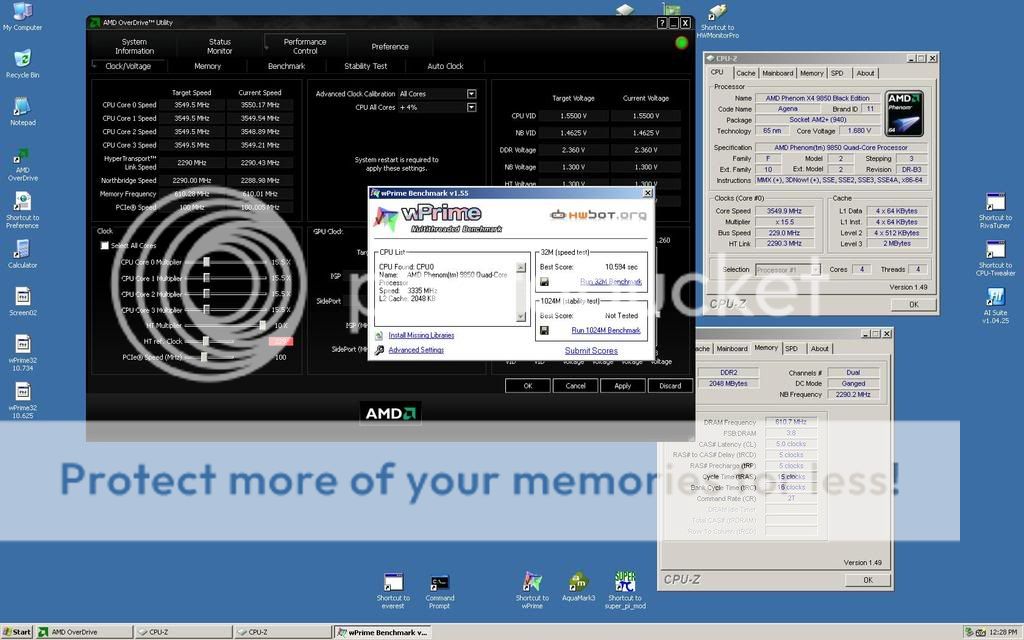Select the Clock/Voltage sub-tab

coord(128,66)
